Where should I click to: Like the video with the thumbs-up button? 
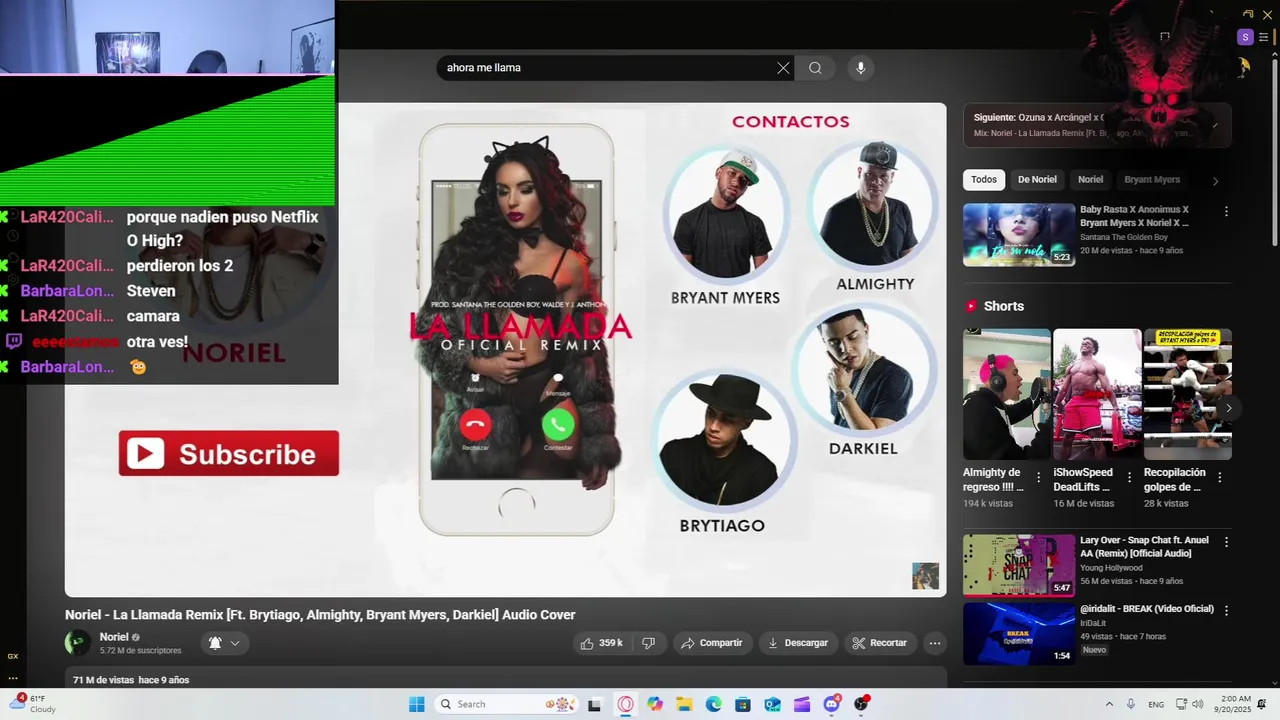[602, 643]
